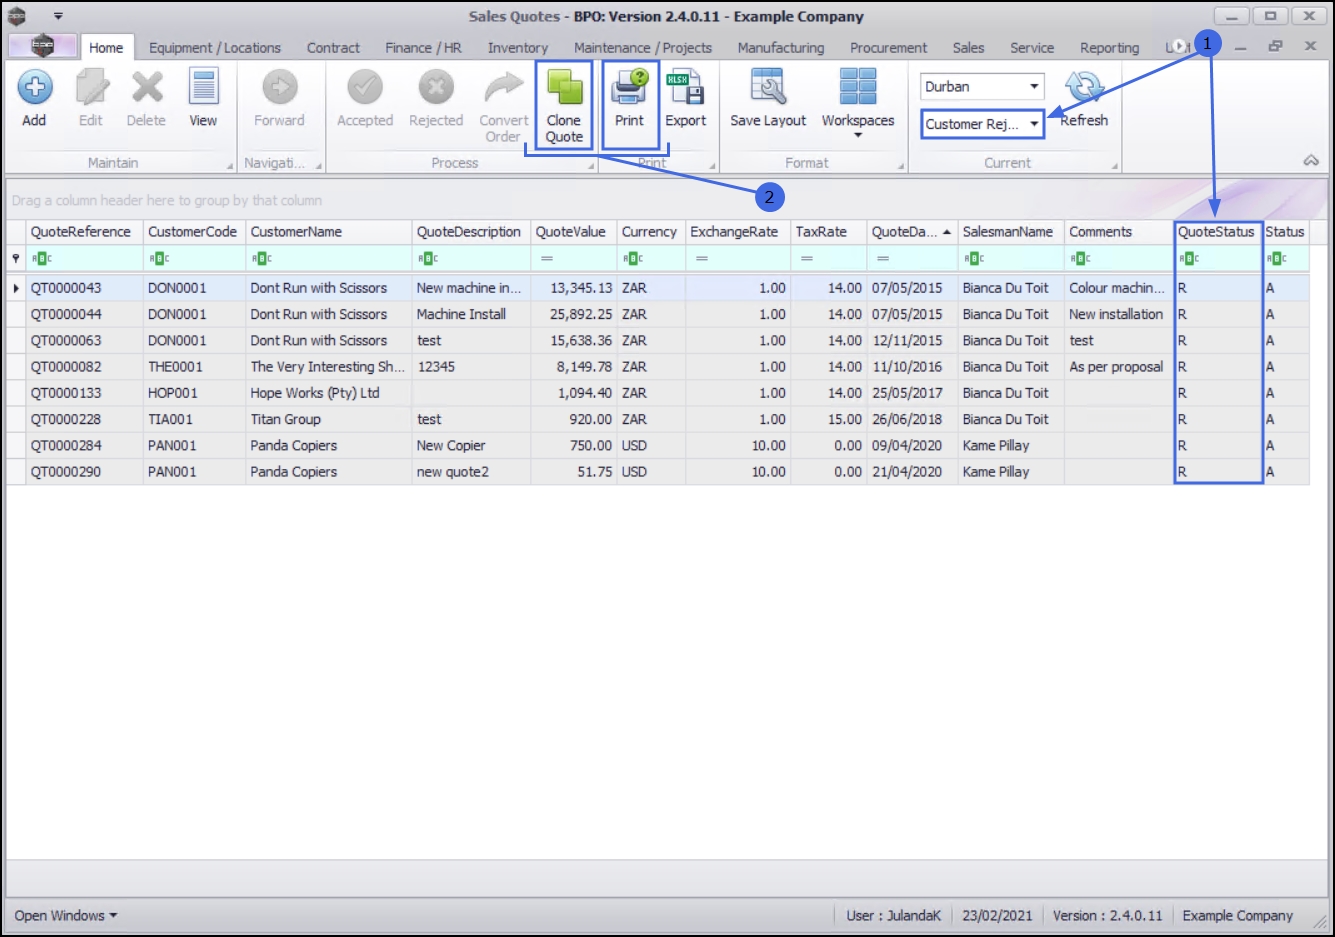
Task: Select the Sales ribbon tab
Action: click(968, 47)
